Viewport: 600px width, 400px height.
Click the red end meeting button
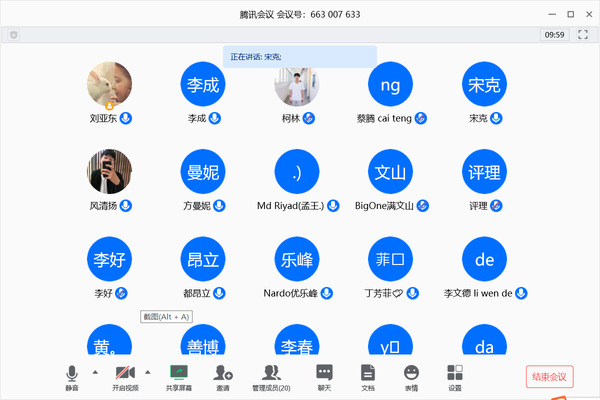550,377
